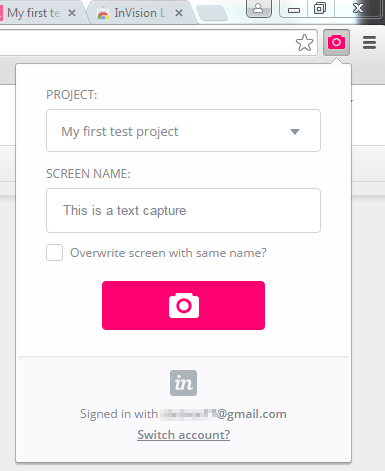Open a new tab with blank tab button
The image size is (385, 471).
click(212, 13)
